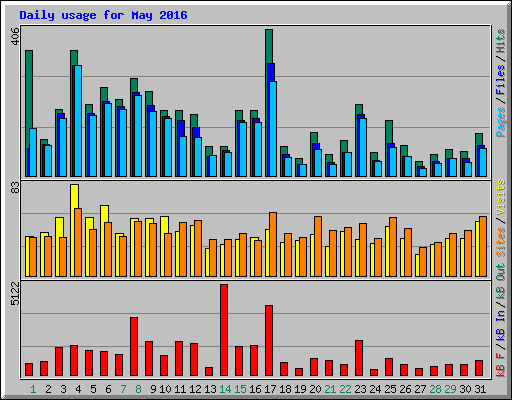Select day 25 on the x-axis

(x=390, y=389)
